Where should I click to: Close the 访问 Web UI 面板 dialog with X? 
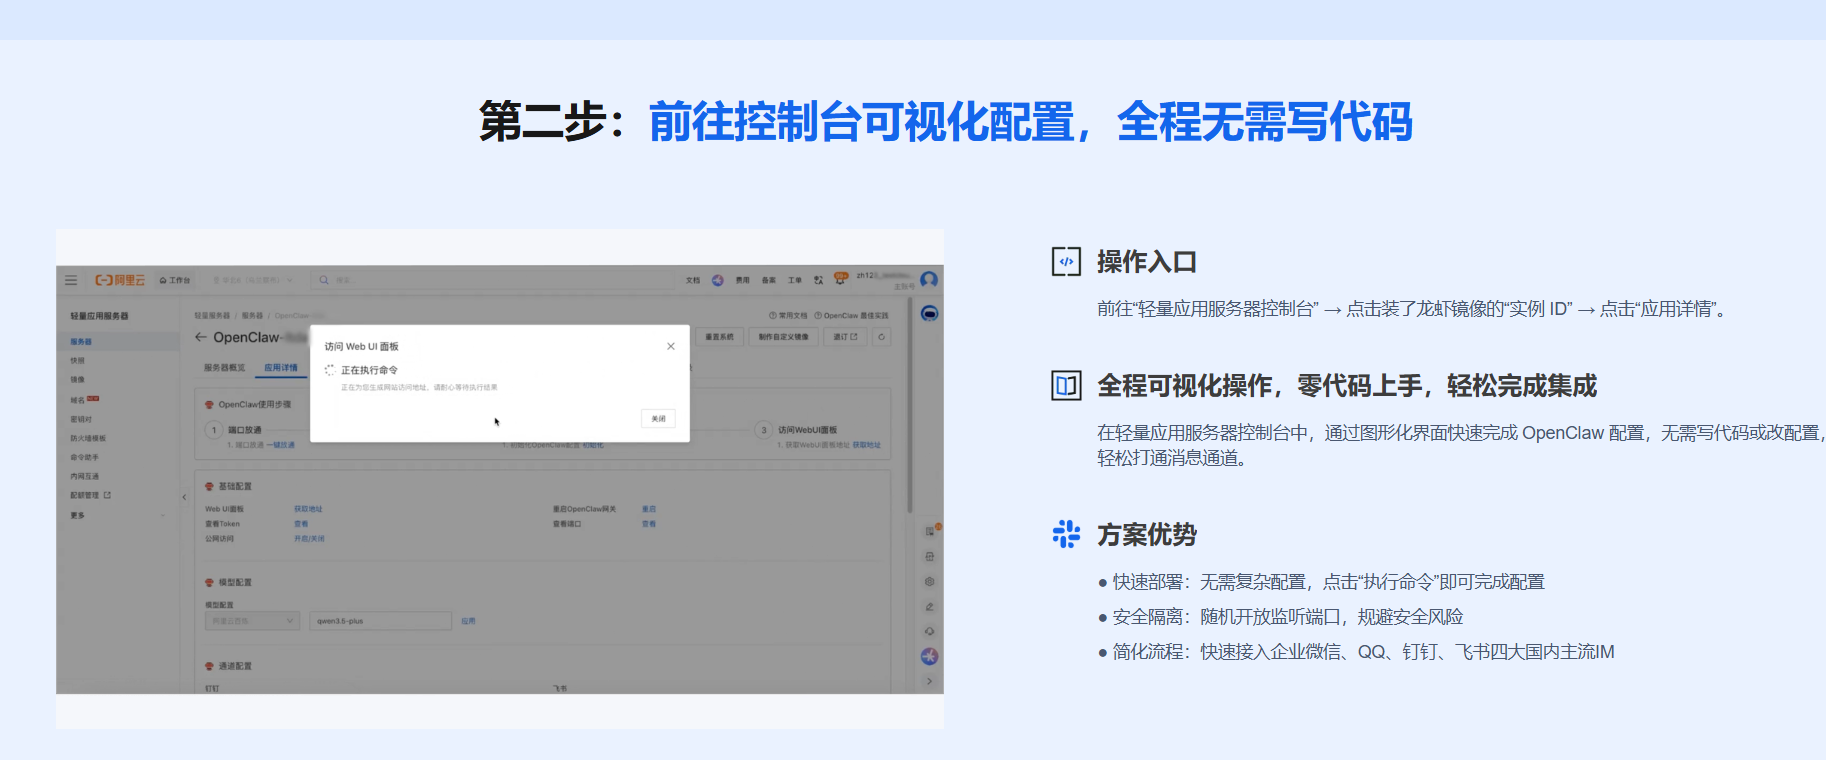671,346
